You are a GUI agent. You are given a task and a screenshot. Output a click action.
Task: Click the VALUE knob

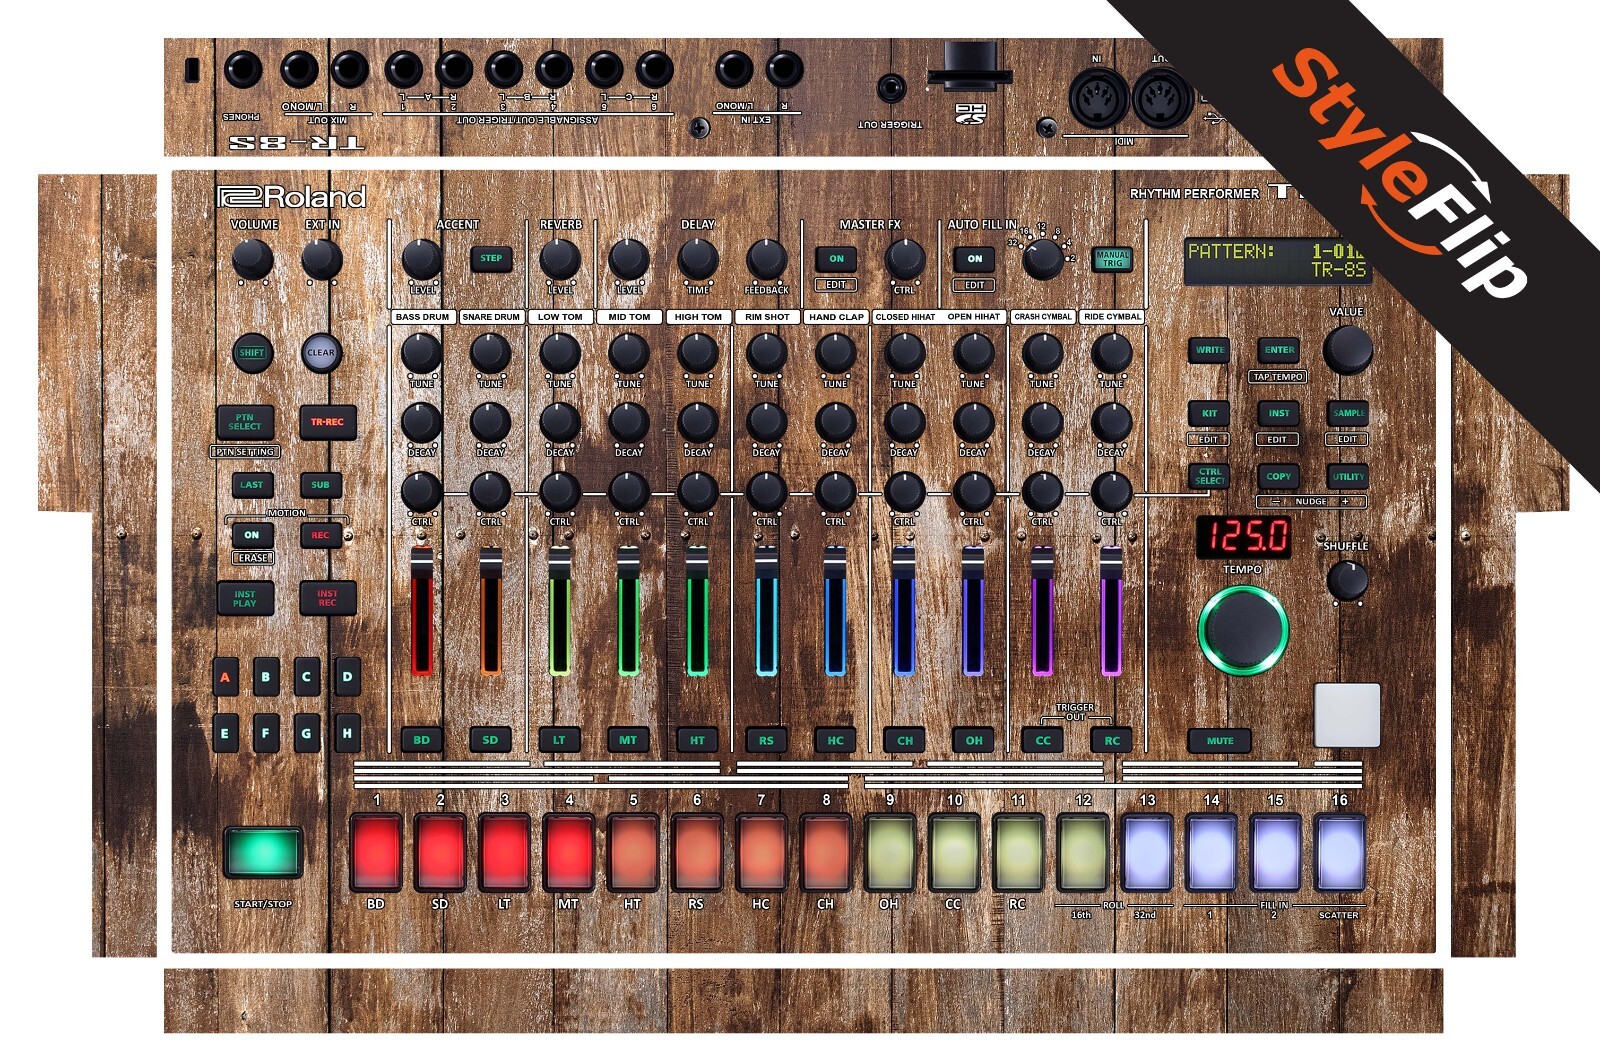tap(1348, 350)
